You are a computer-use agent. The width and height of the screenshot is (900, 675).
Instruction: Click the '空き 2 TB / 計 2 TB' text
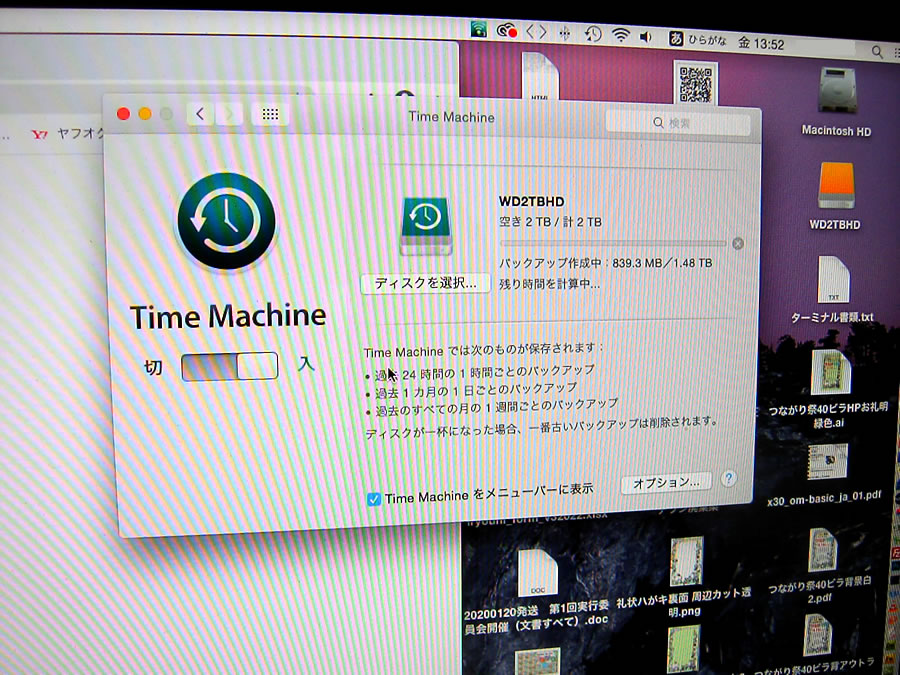(550, 222)
